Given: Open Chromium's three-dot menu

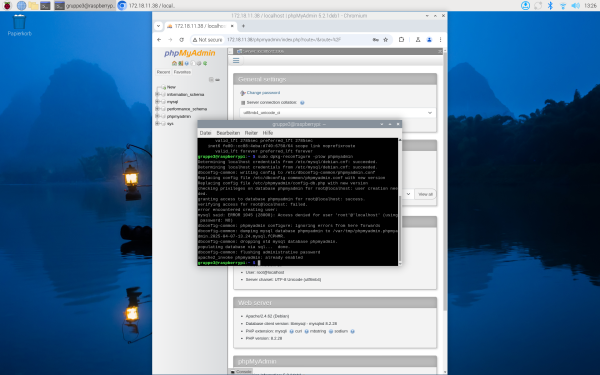Looking at the screenshot, I should tap(440, 39).
